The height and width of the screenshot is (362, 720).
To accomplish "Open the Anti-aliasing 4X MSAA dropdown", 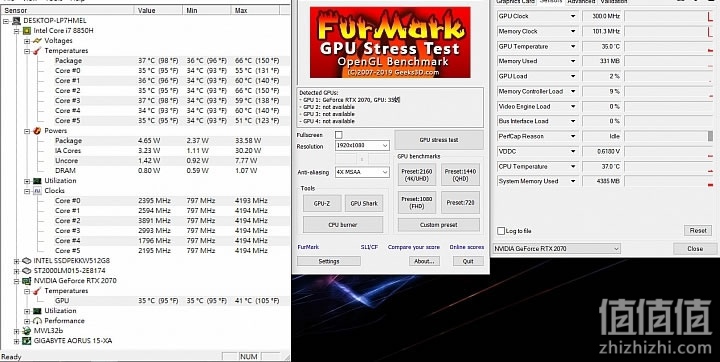I will 362,172.
